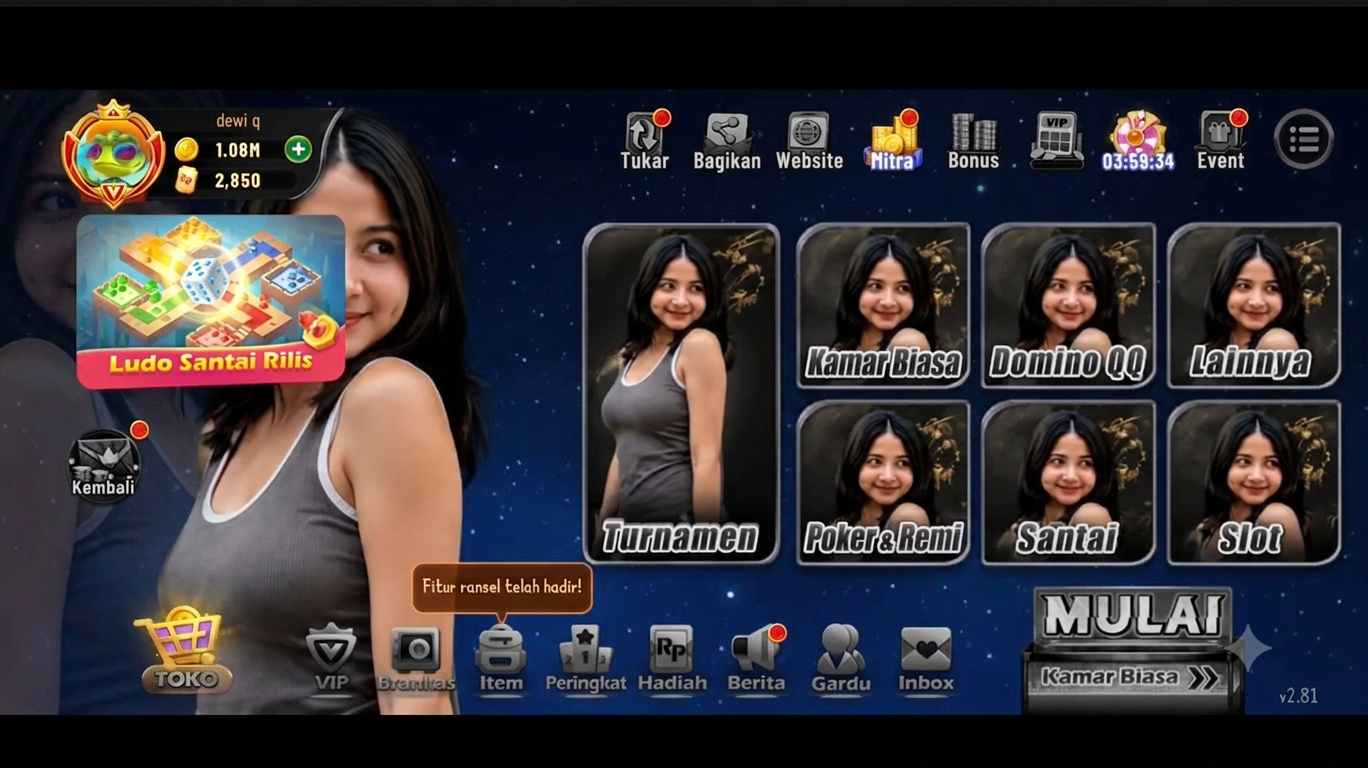Open the Gardu friends icon
1368x768 pixels.
[841, 659]
